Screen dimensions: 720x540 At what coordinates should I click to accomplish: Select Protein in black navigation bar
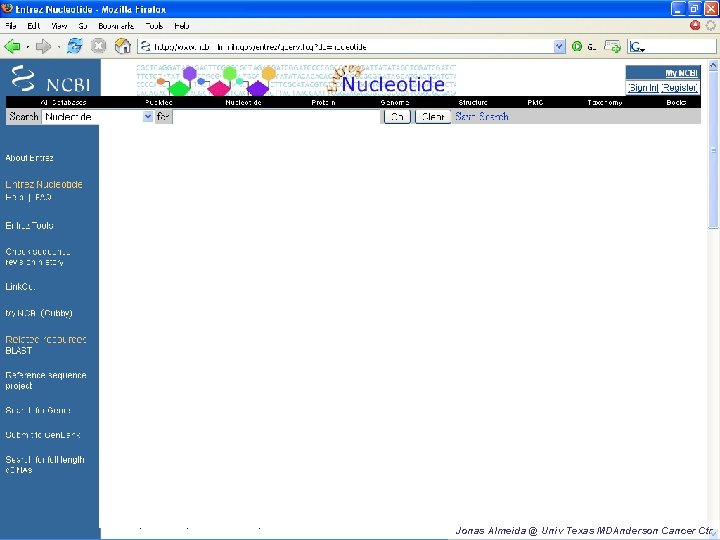click(x=323, y=102)
